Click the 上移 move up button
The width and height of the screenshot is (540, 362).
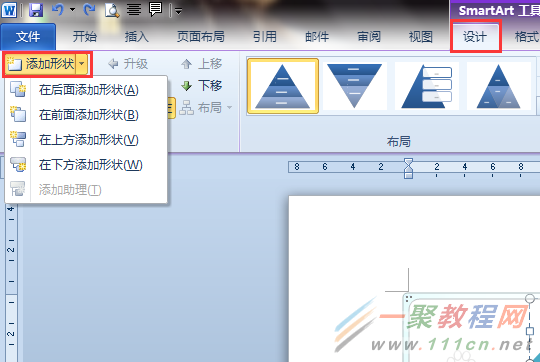pos(201,64)
